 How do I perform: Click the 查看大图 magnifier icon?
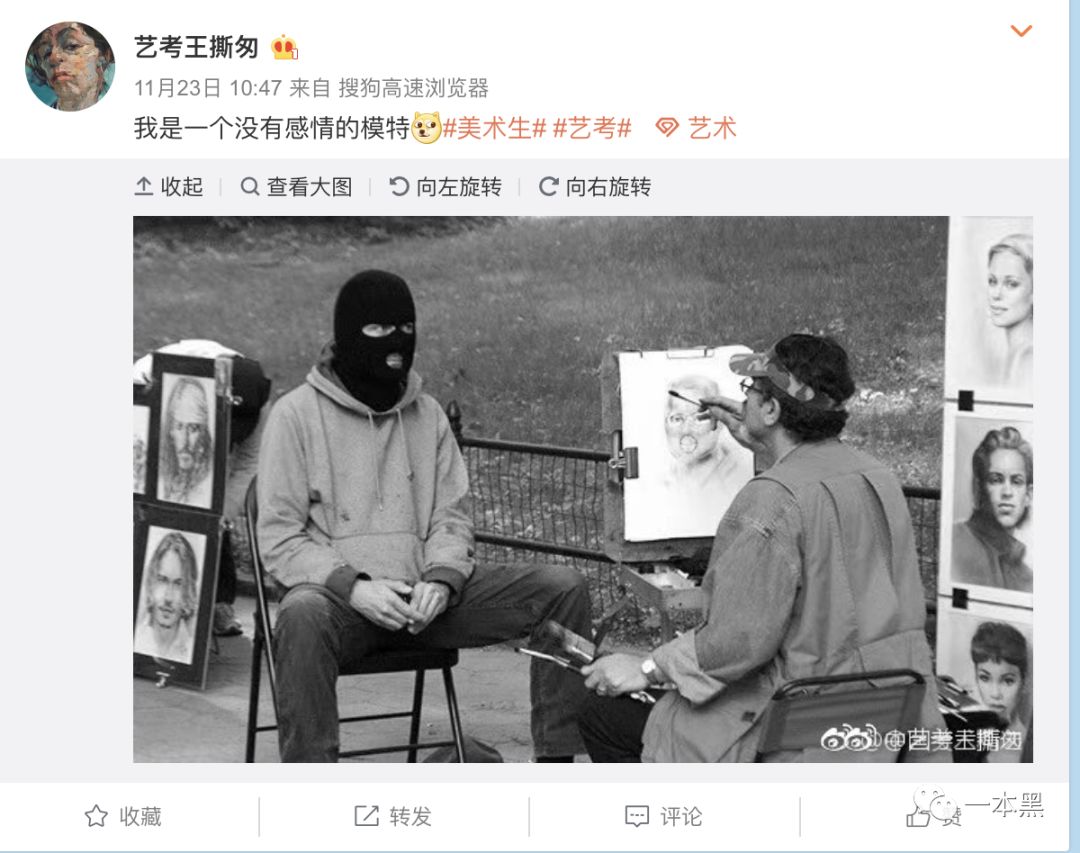pos(249,187)
